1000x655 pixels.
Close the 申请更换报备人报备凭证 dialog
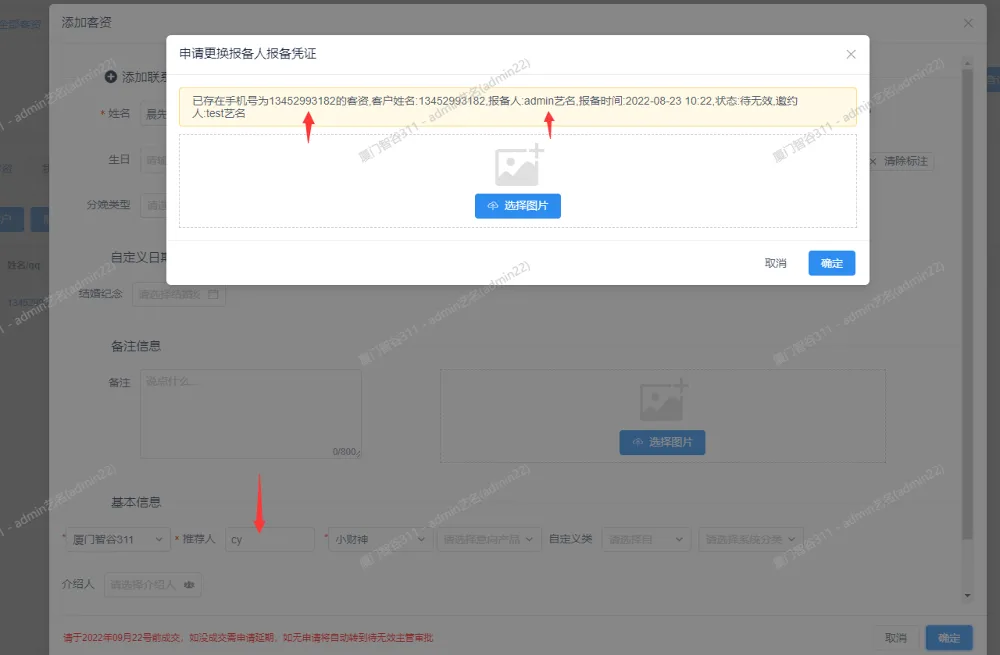pyautogui.click(x=851, y=54)
